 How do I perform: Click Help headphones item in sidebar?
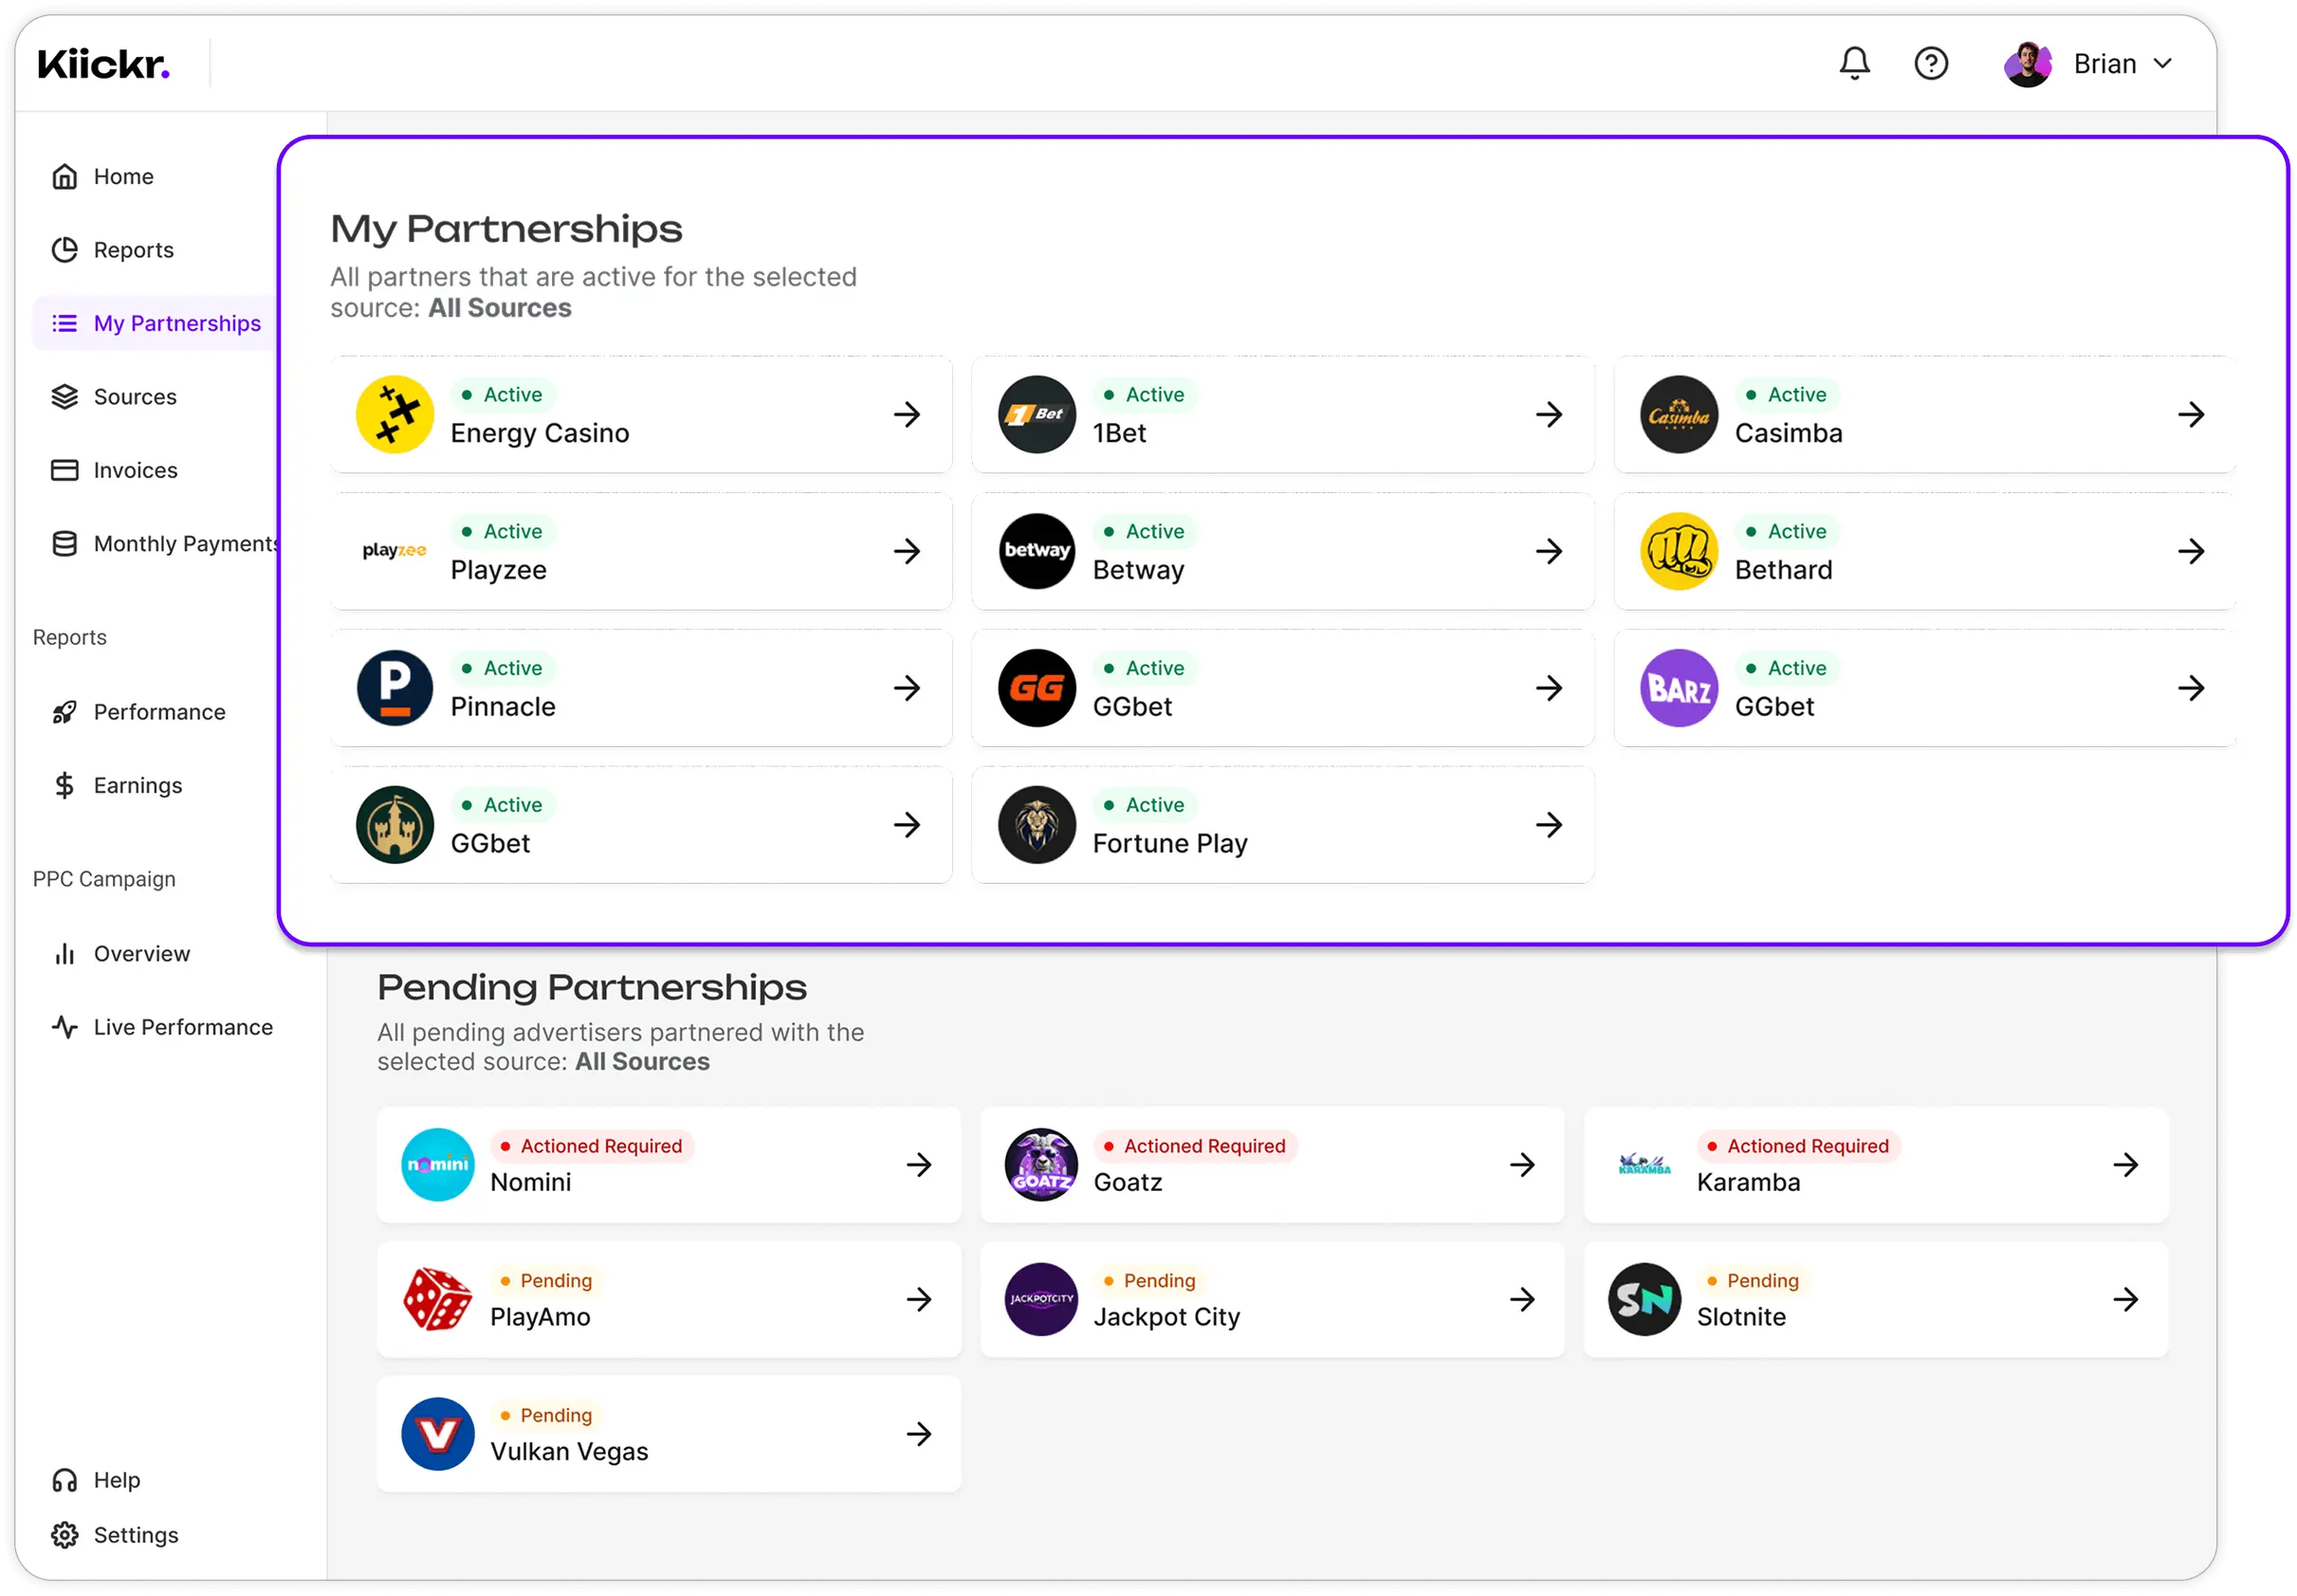coord(65,1480)
